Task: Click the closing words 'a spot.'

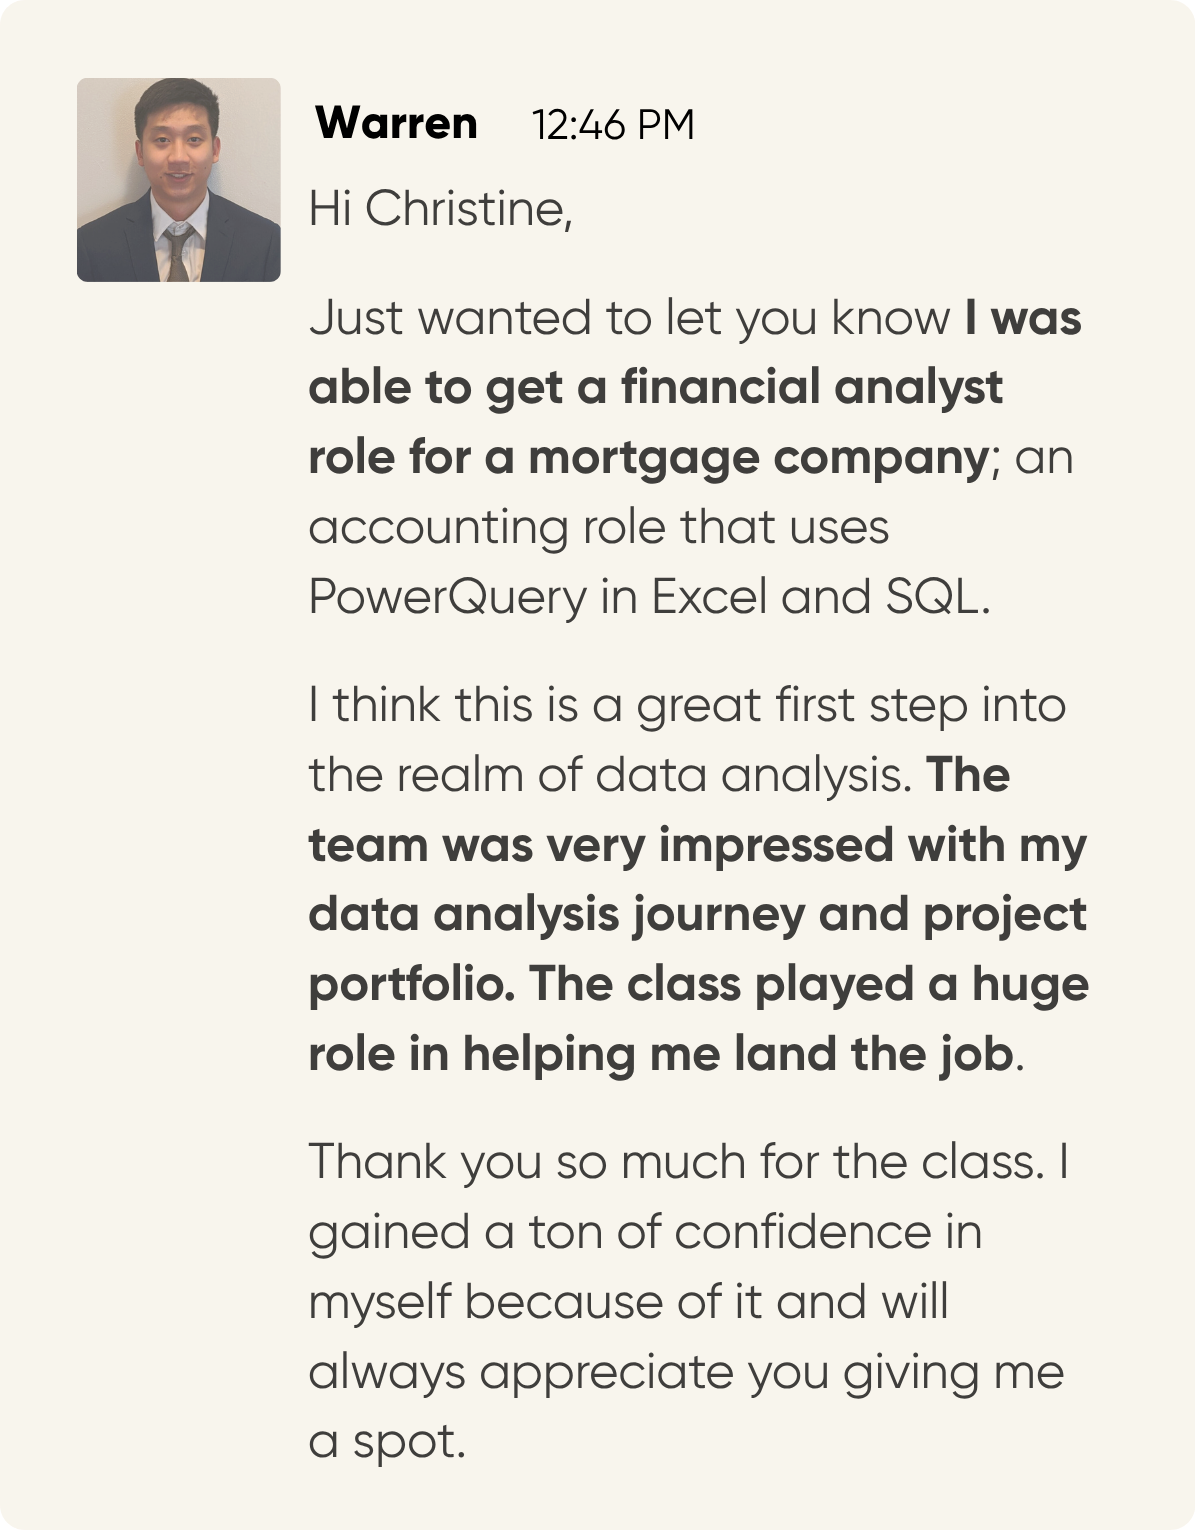Action: click(x=387, y=1442)
